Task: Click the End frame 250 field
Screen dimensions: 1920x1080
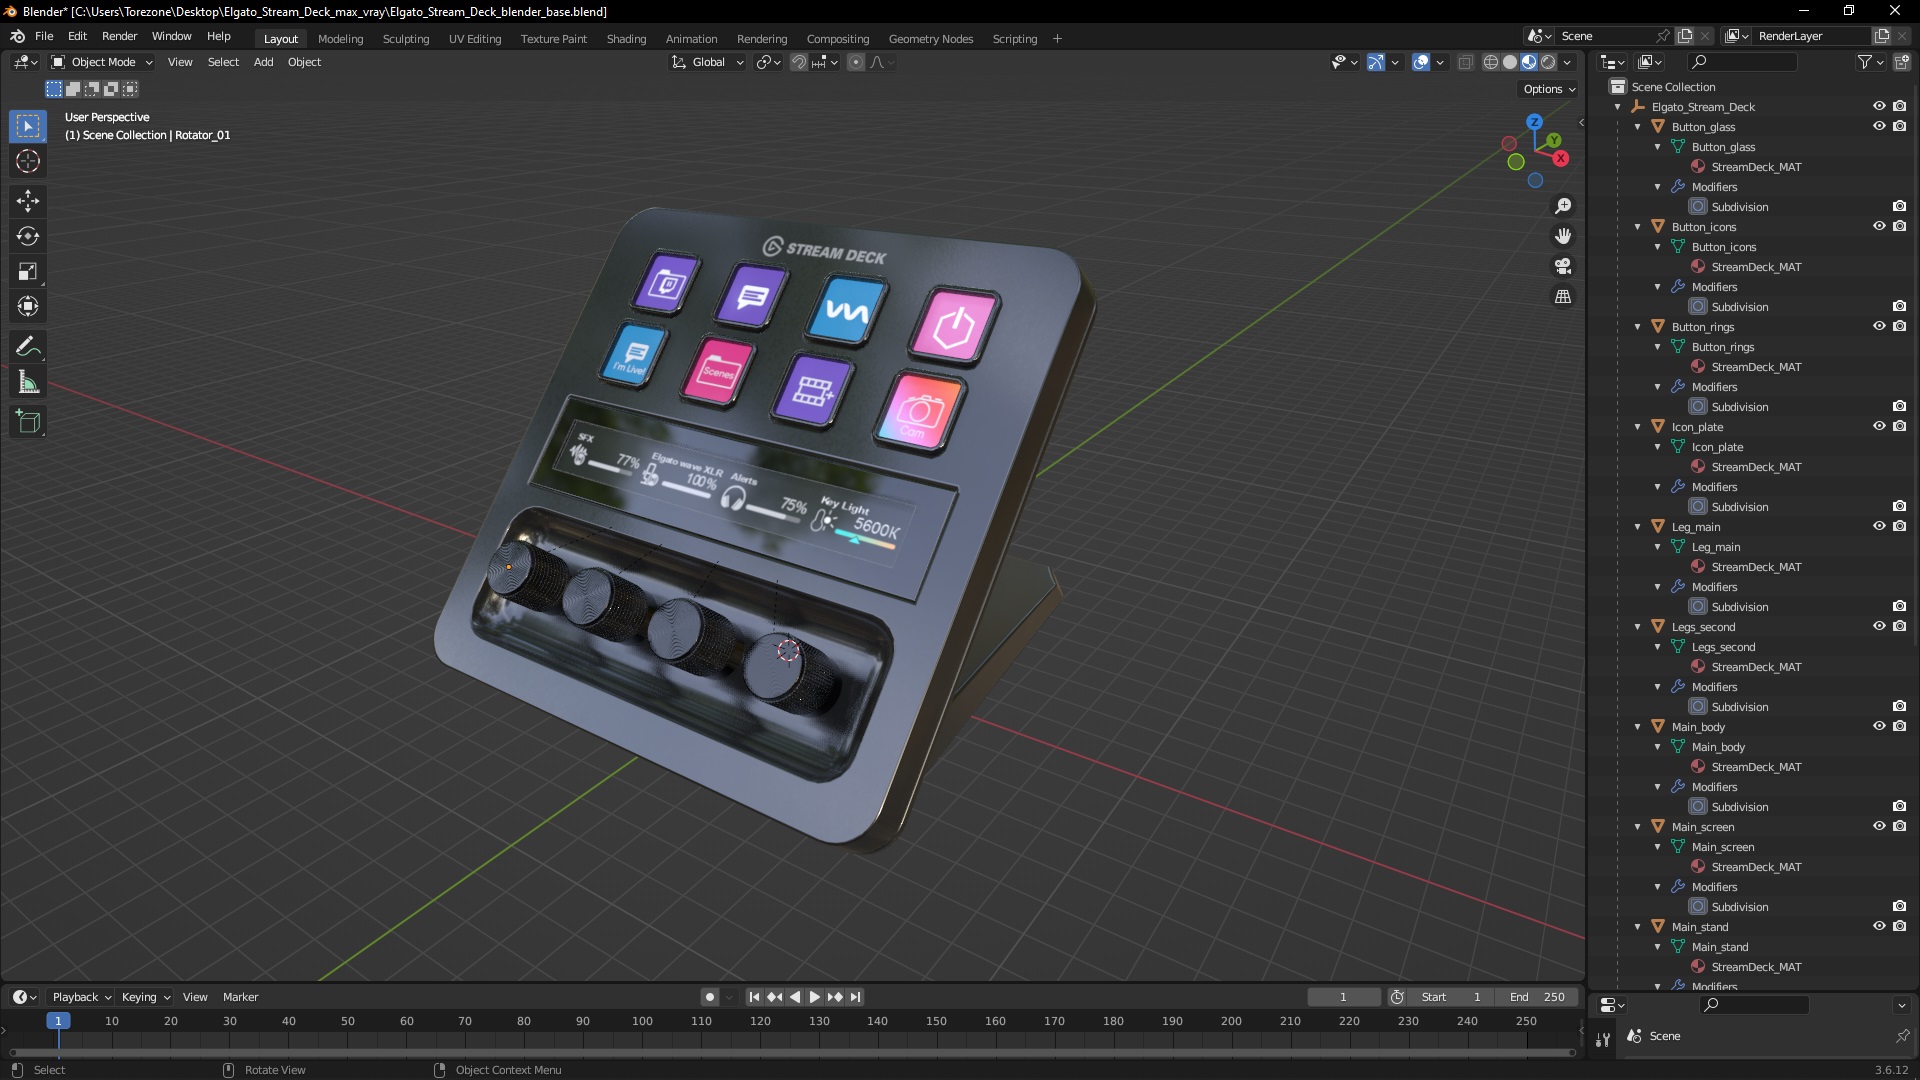Action: point(1538,997)
